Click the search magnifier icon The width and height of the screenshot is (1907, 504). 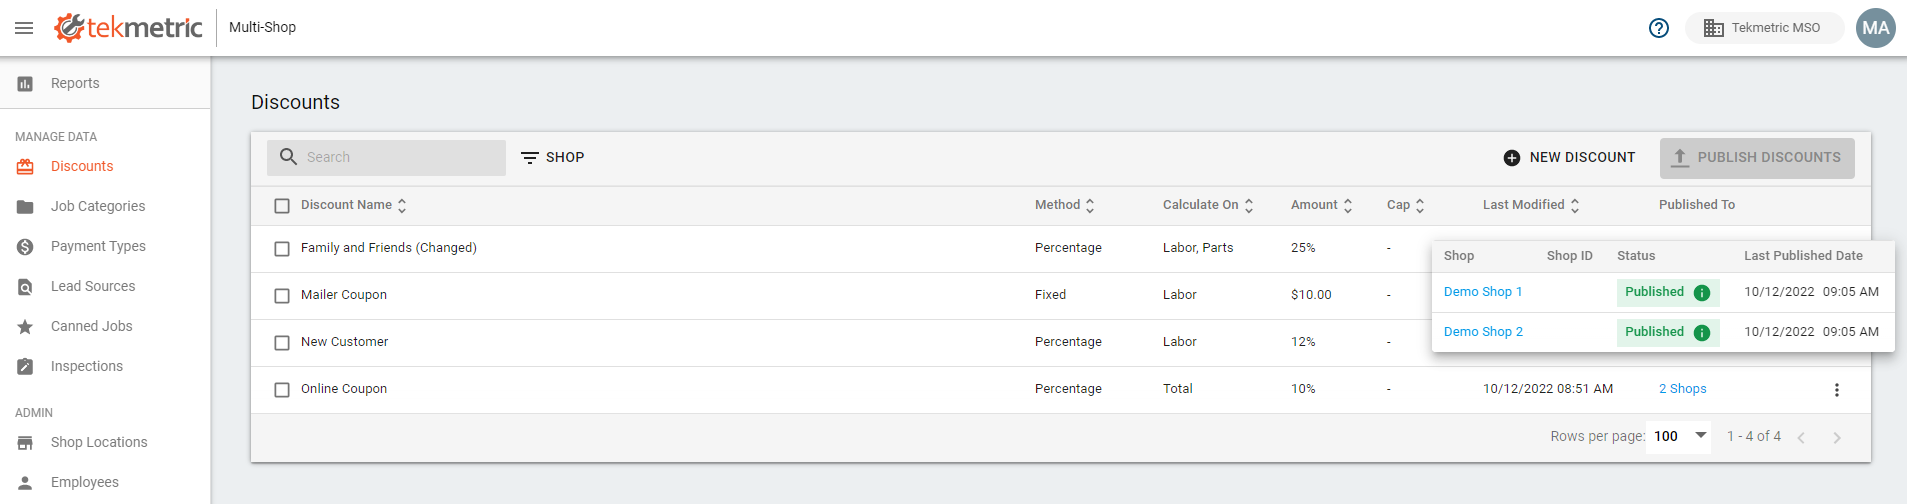pyautogui.click(x=288, y=157)
